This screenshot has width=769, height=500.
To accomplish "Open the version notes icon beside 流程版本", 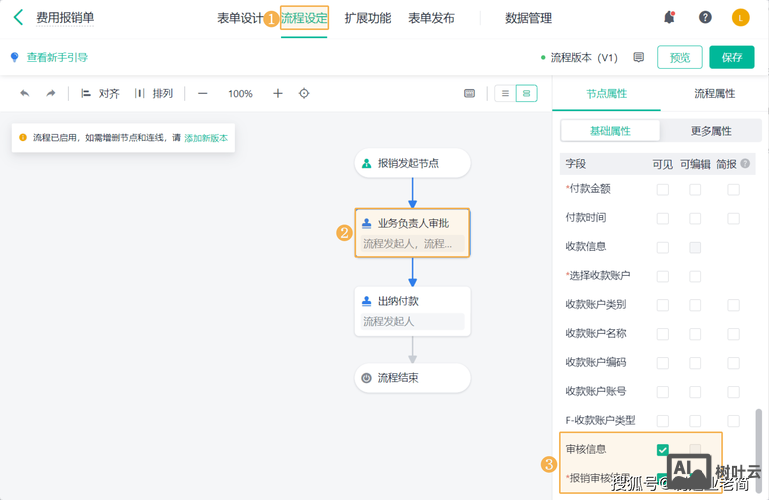I will [x=638, y=57].
